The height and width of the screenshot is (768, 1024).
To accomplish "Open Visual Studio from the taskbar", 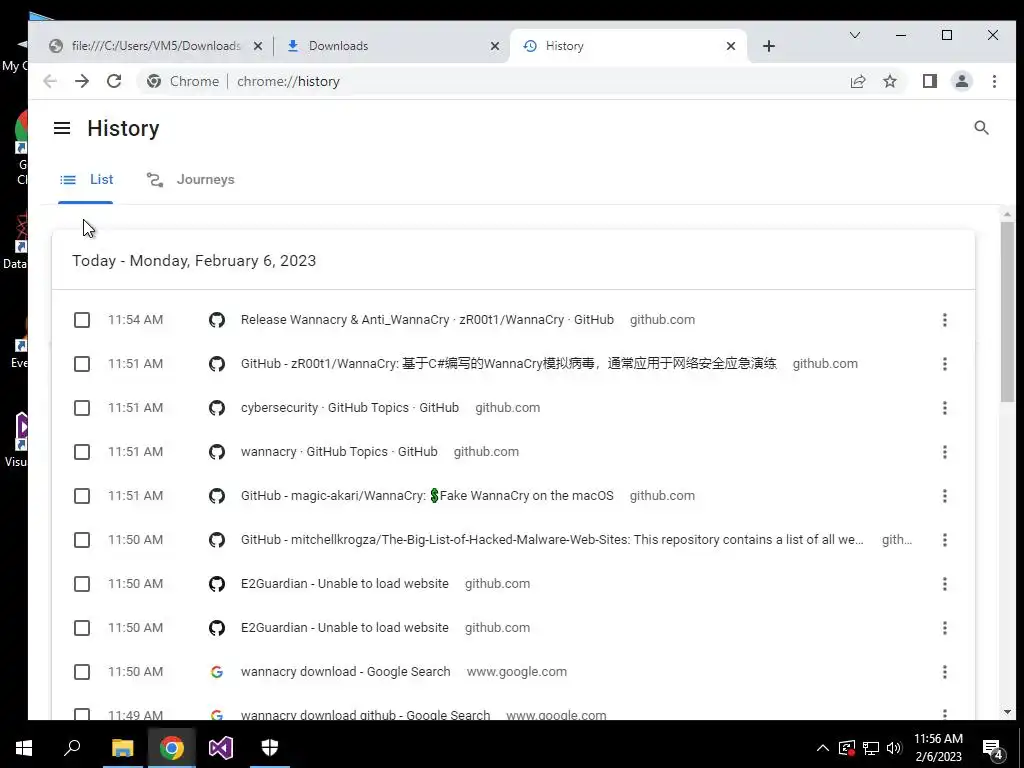I will (221, 748).
